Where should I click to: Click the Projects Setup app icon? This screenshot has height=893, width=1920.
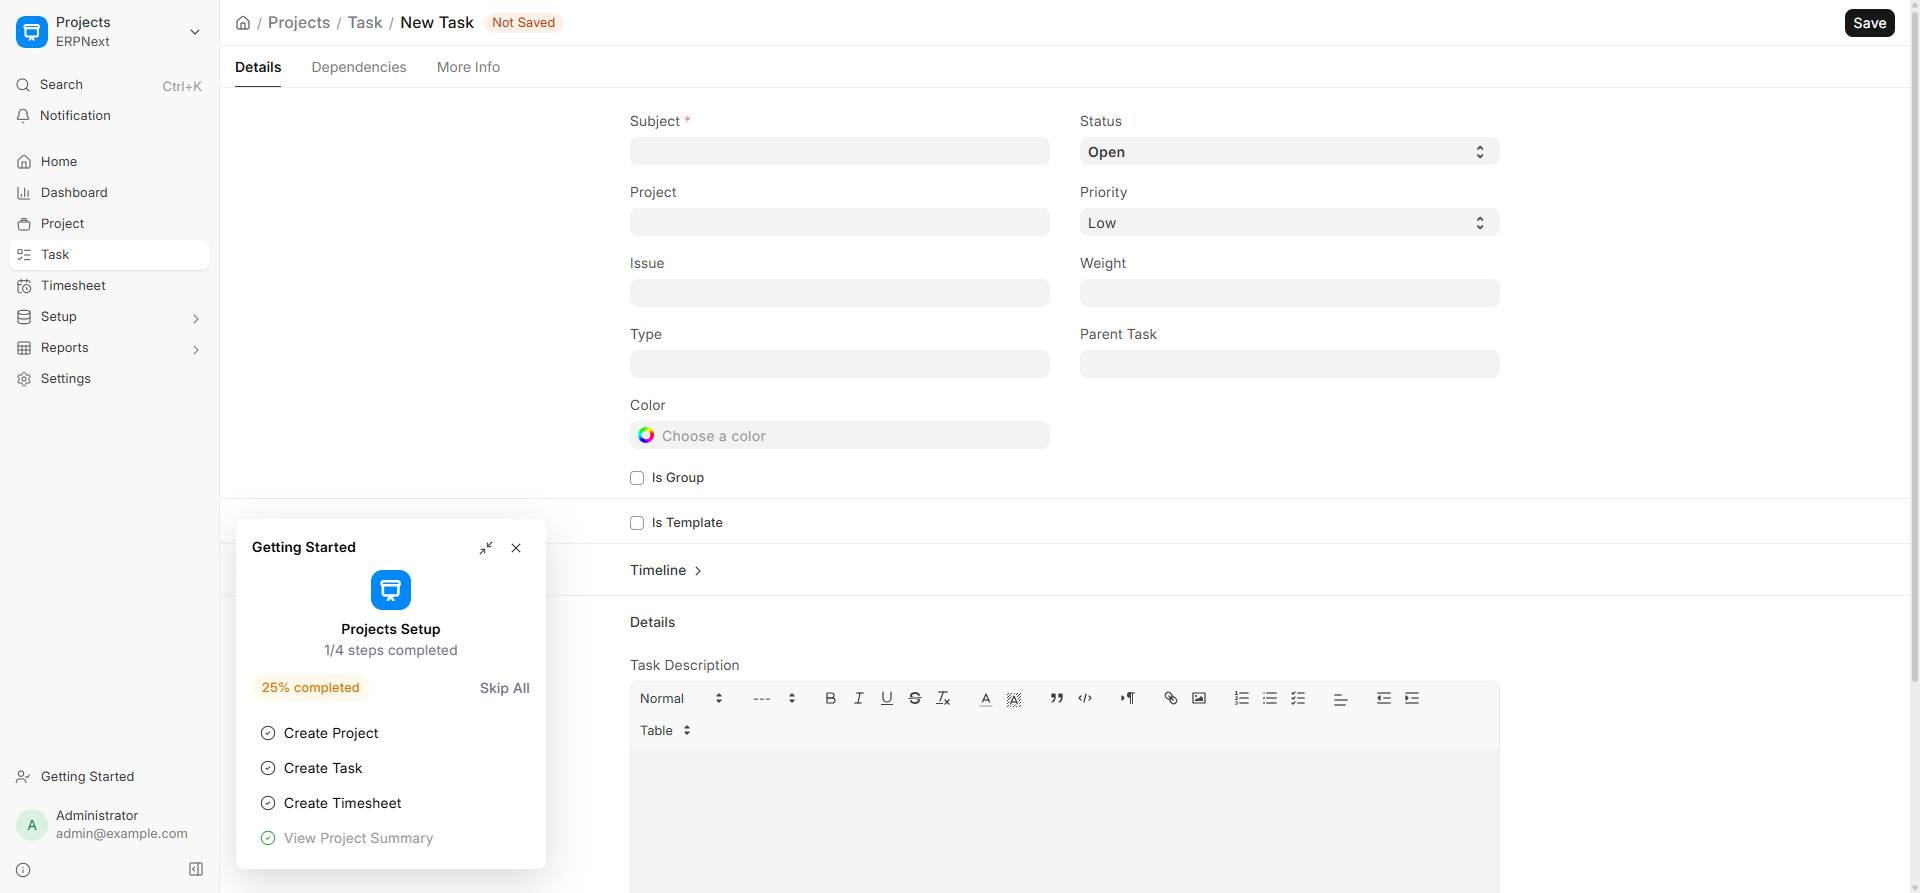coord(391,590)
